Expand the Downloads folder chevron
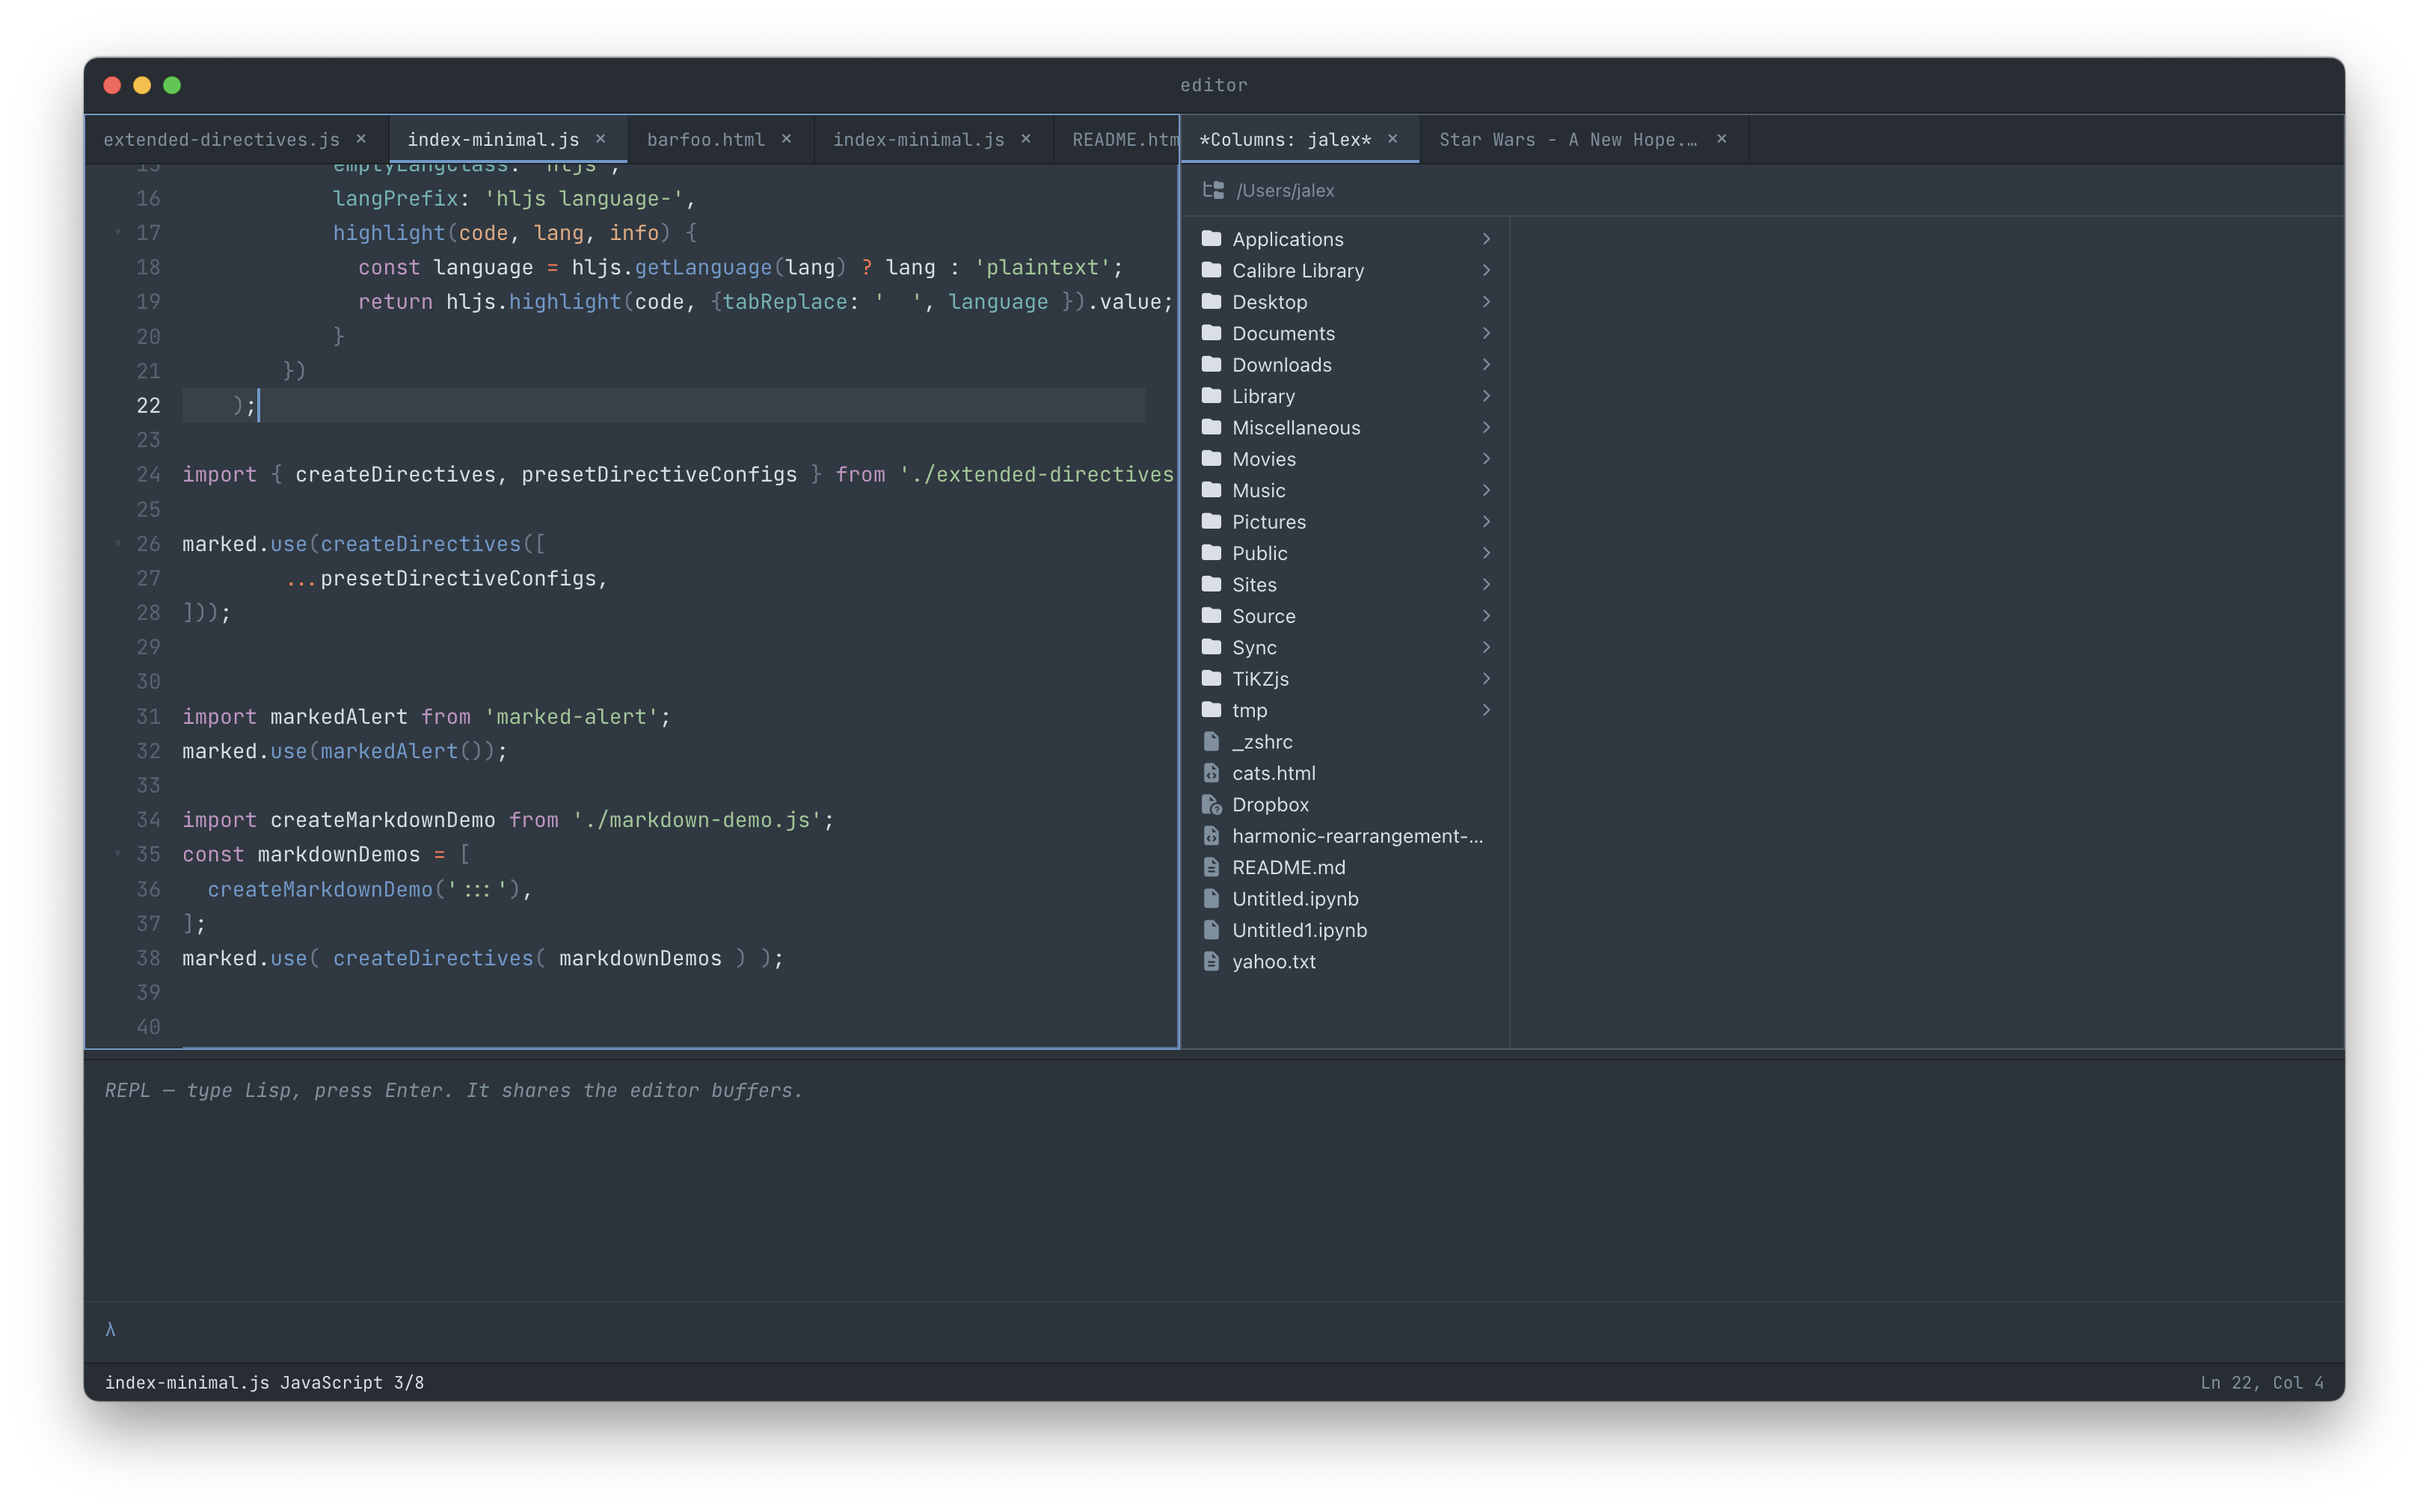Screen dimensions: 2429x1512 click(1486, 364)
